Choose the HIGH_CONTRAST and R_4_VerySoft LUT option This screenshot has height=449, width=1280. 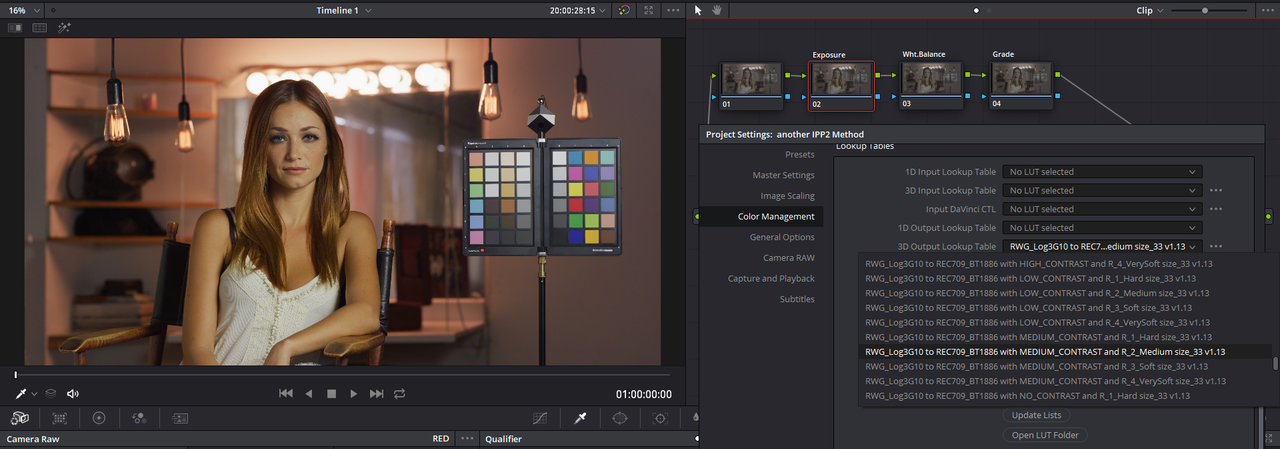[x=1065, y=263]
